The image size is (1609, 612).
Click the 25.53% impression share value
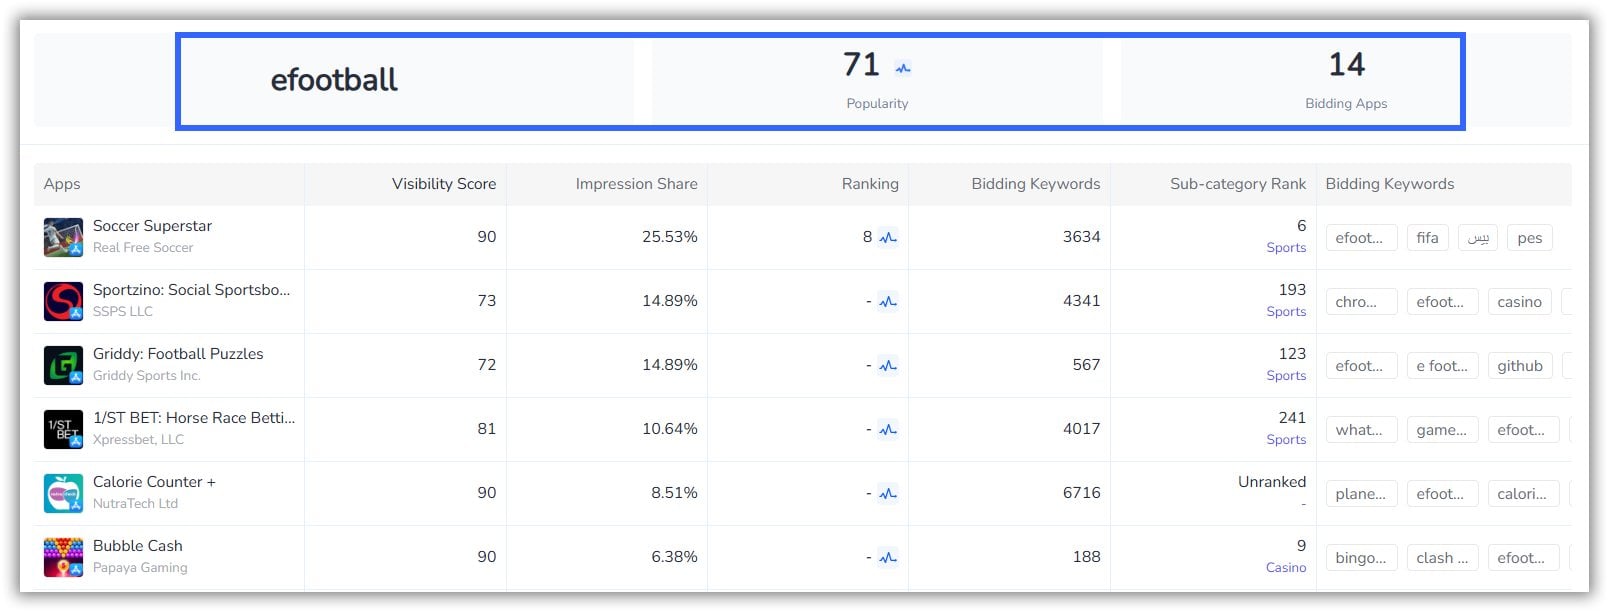(x=669, y=237)
